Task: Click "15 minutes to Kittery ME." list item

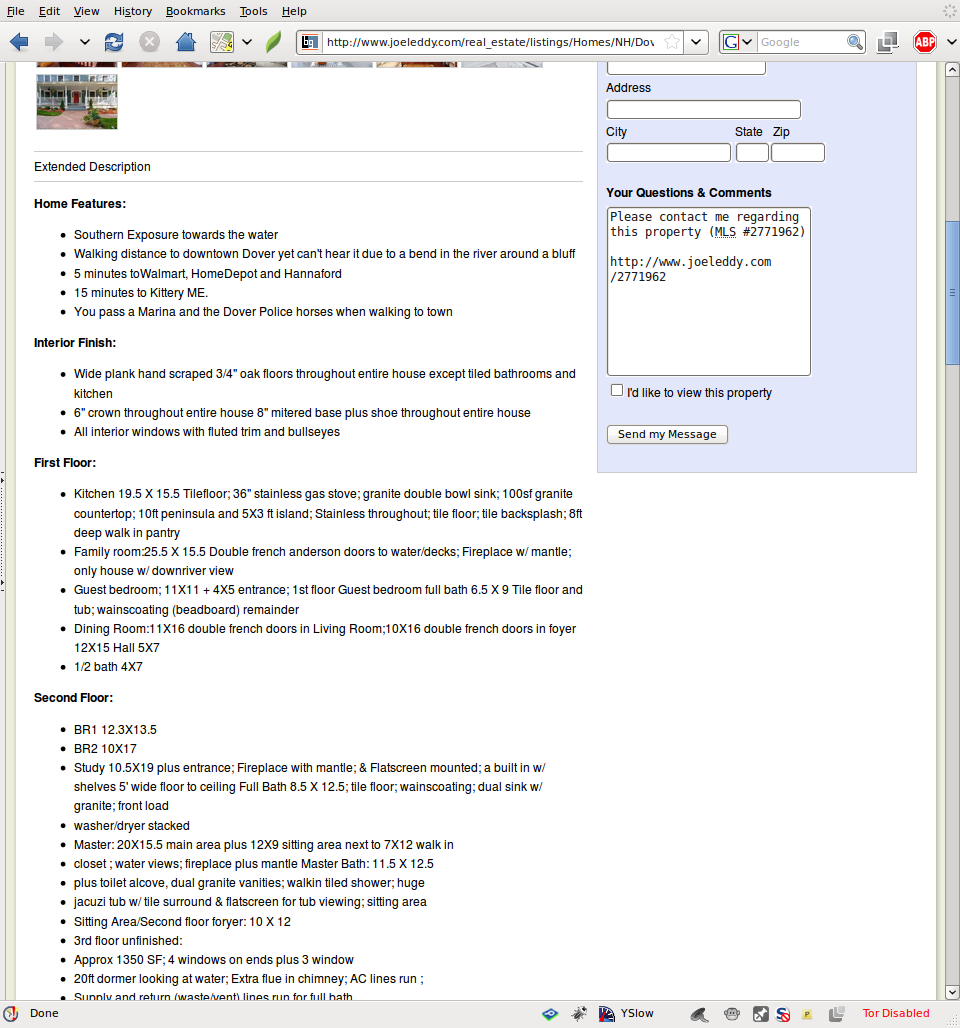Action: point(141,292)
